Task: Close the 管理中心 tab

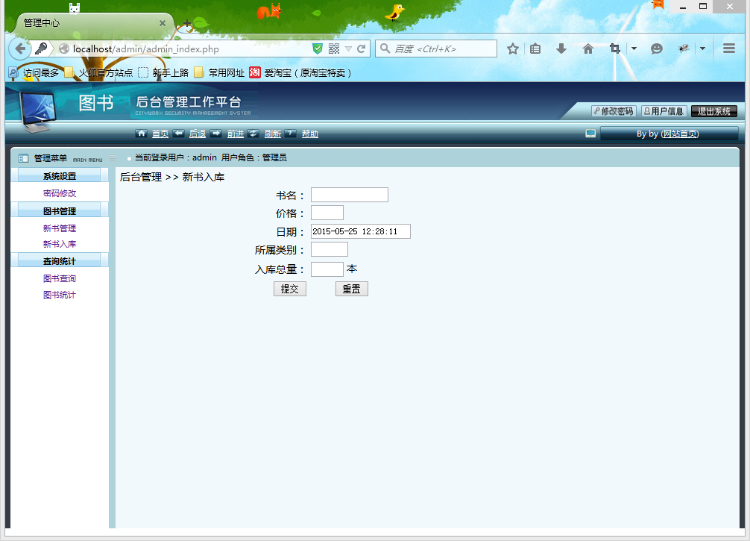Action: click(x=162, y=23)
